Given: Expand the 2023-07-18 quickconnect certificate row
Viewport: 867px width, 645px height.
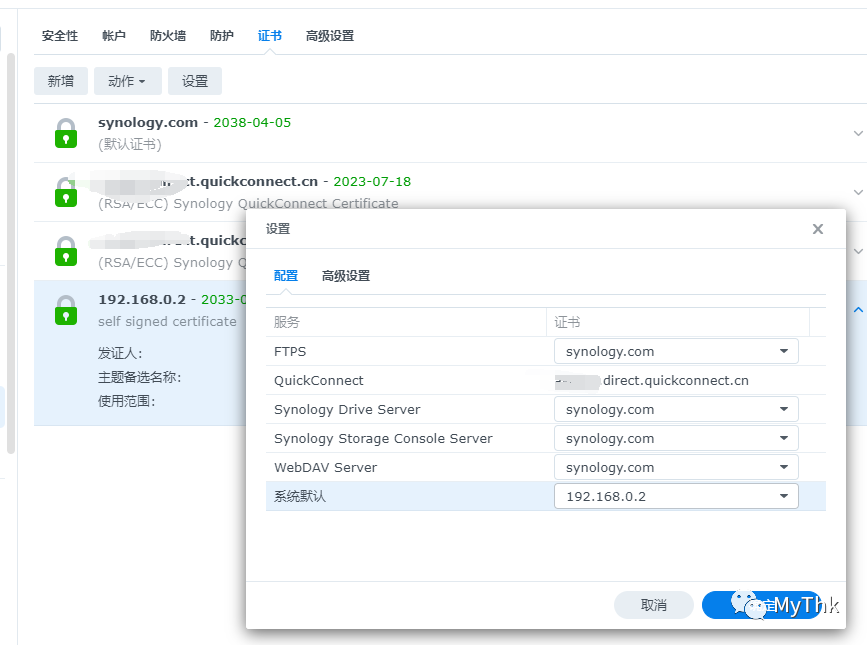Looking at the screenshot, I should (858, 192).
